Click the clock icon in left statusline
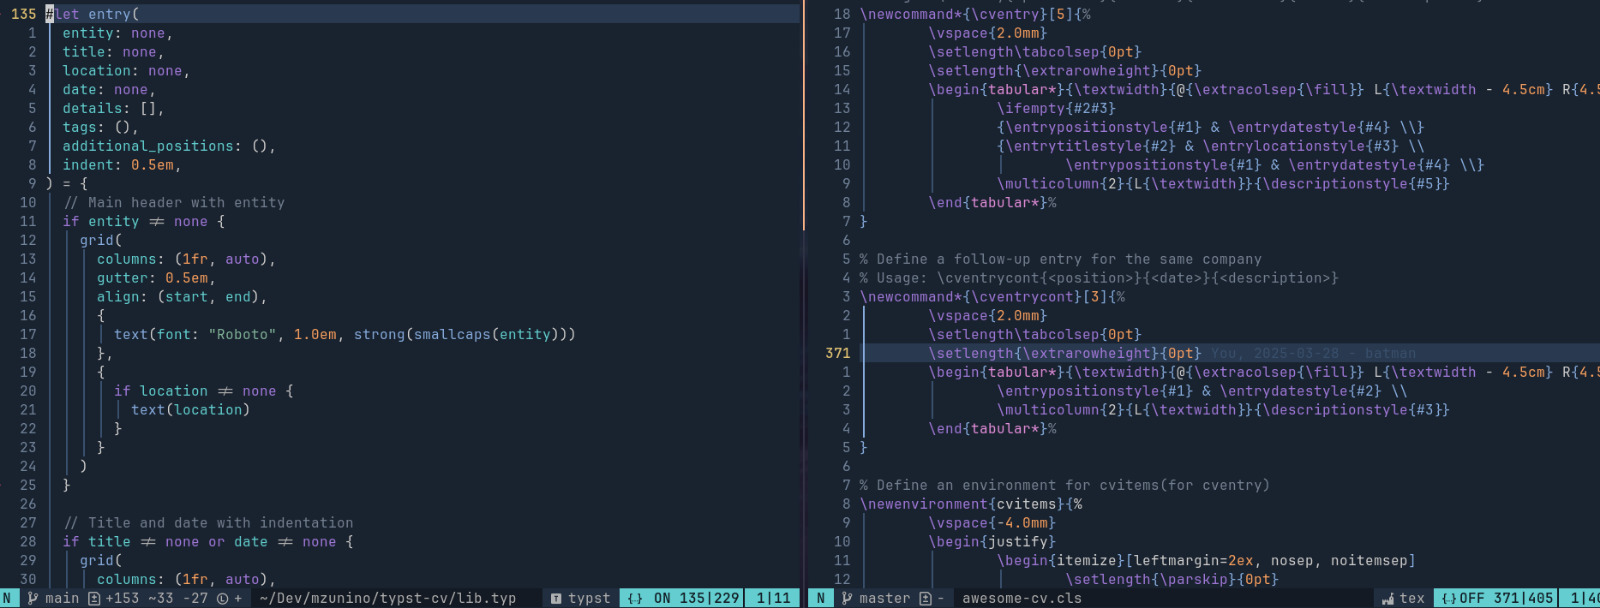 coord(222,598)
